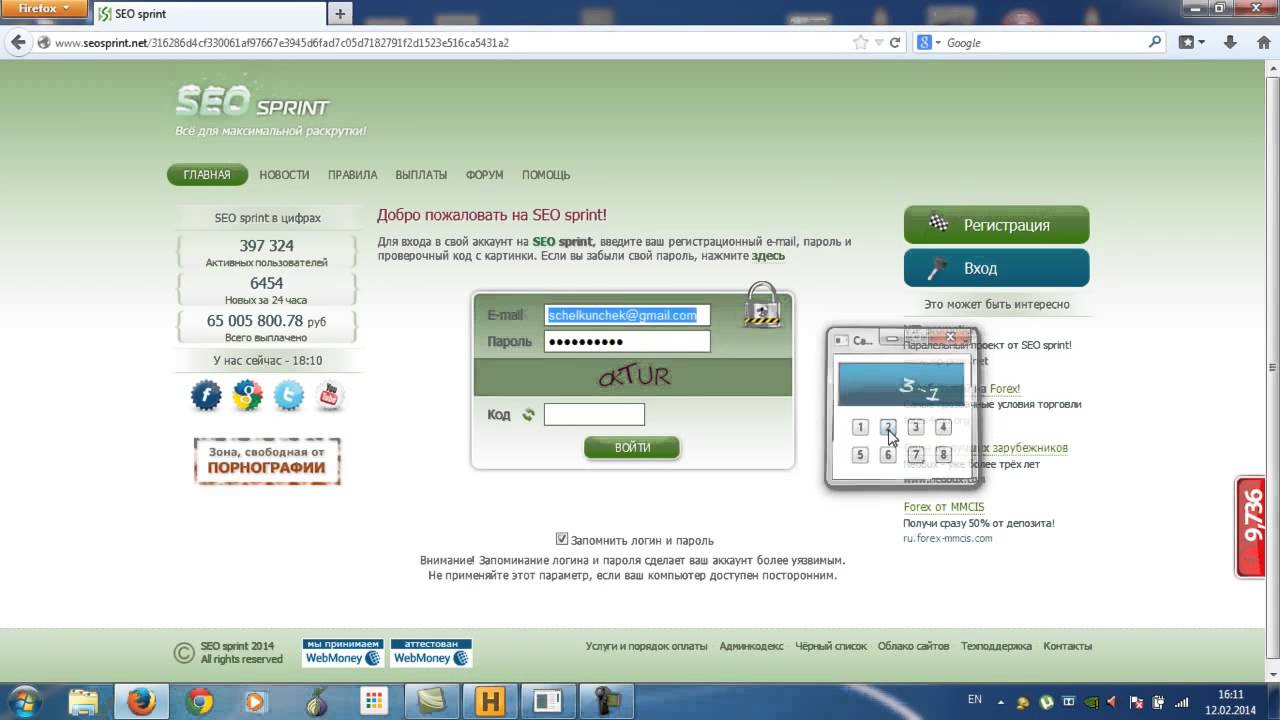Click the browser address bar
The height and width of the screenshot is (720, 1280).
click(x=450, y=43)
